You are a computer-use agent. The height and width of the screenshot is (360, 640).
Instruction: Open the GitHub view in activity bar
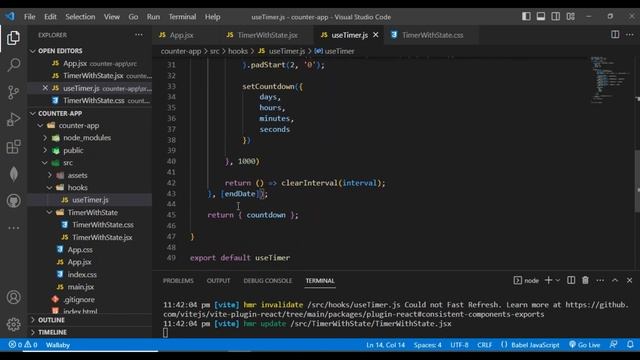pyautogui.click(x=13, y=201)
